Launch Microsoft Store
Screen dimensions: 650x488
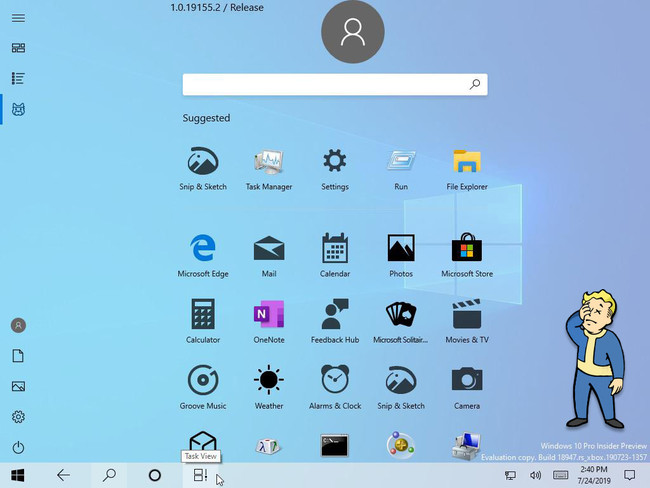pos(467,255)
